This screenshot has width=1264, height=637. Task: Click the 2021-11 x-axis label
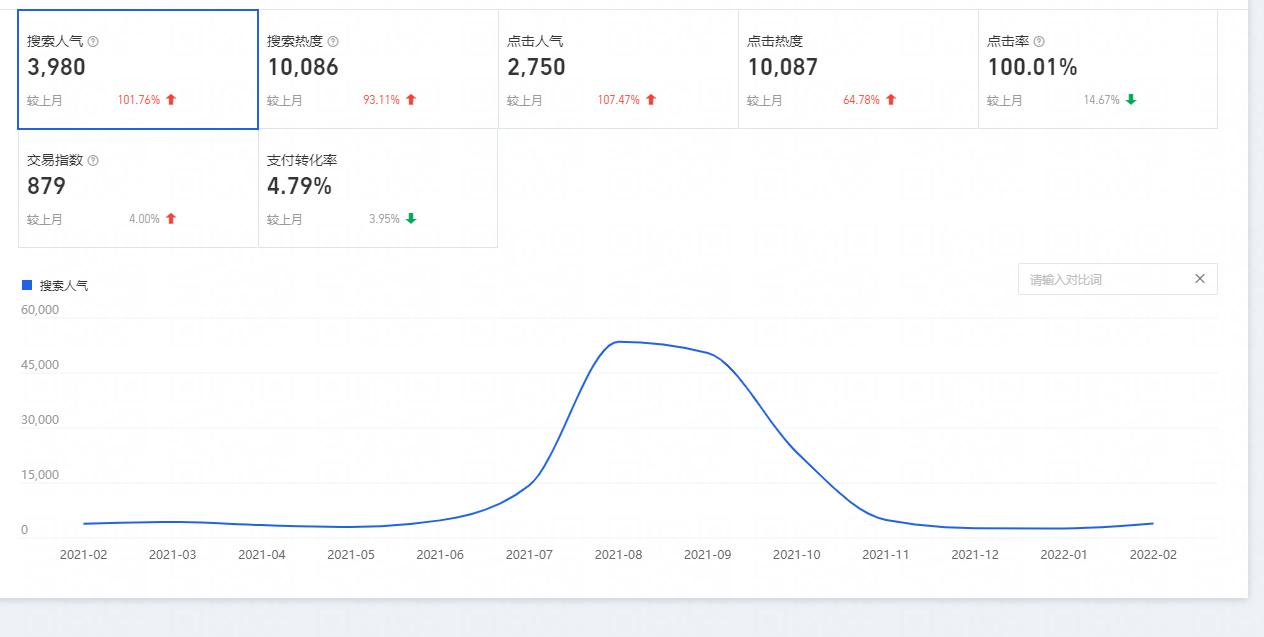pos(886,555)
